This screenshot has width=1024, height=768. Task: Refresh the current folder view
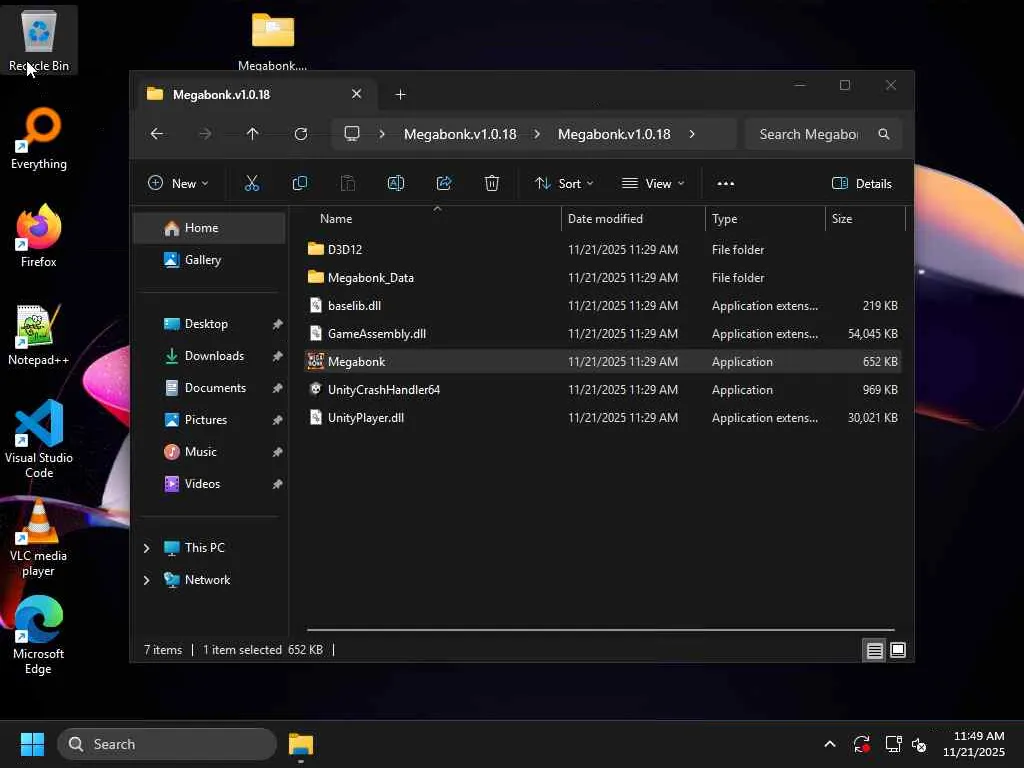tap(301, 134)
